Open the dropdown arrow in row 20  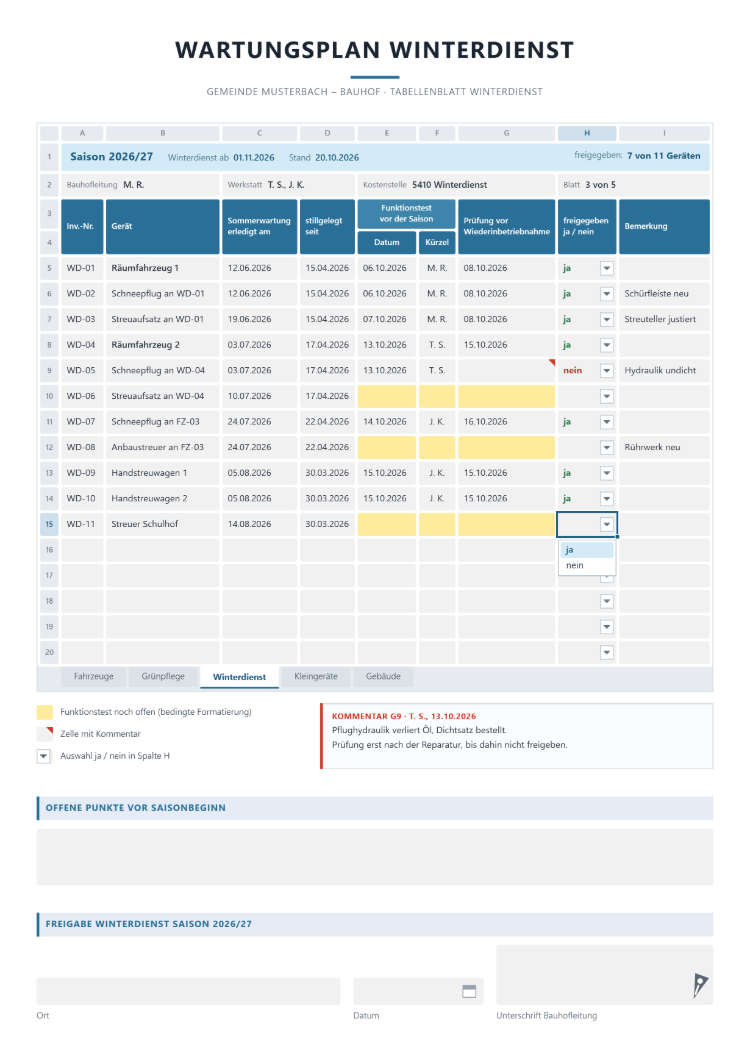607,652
